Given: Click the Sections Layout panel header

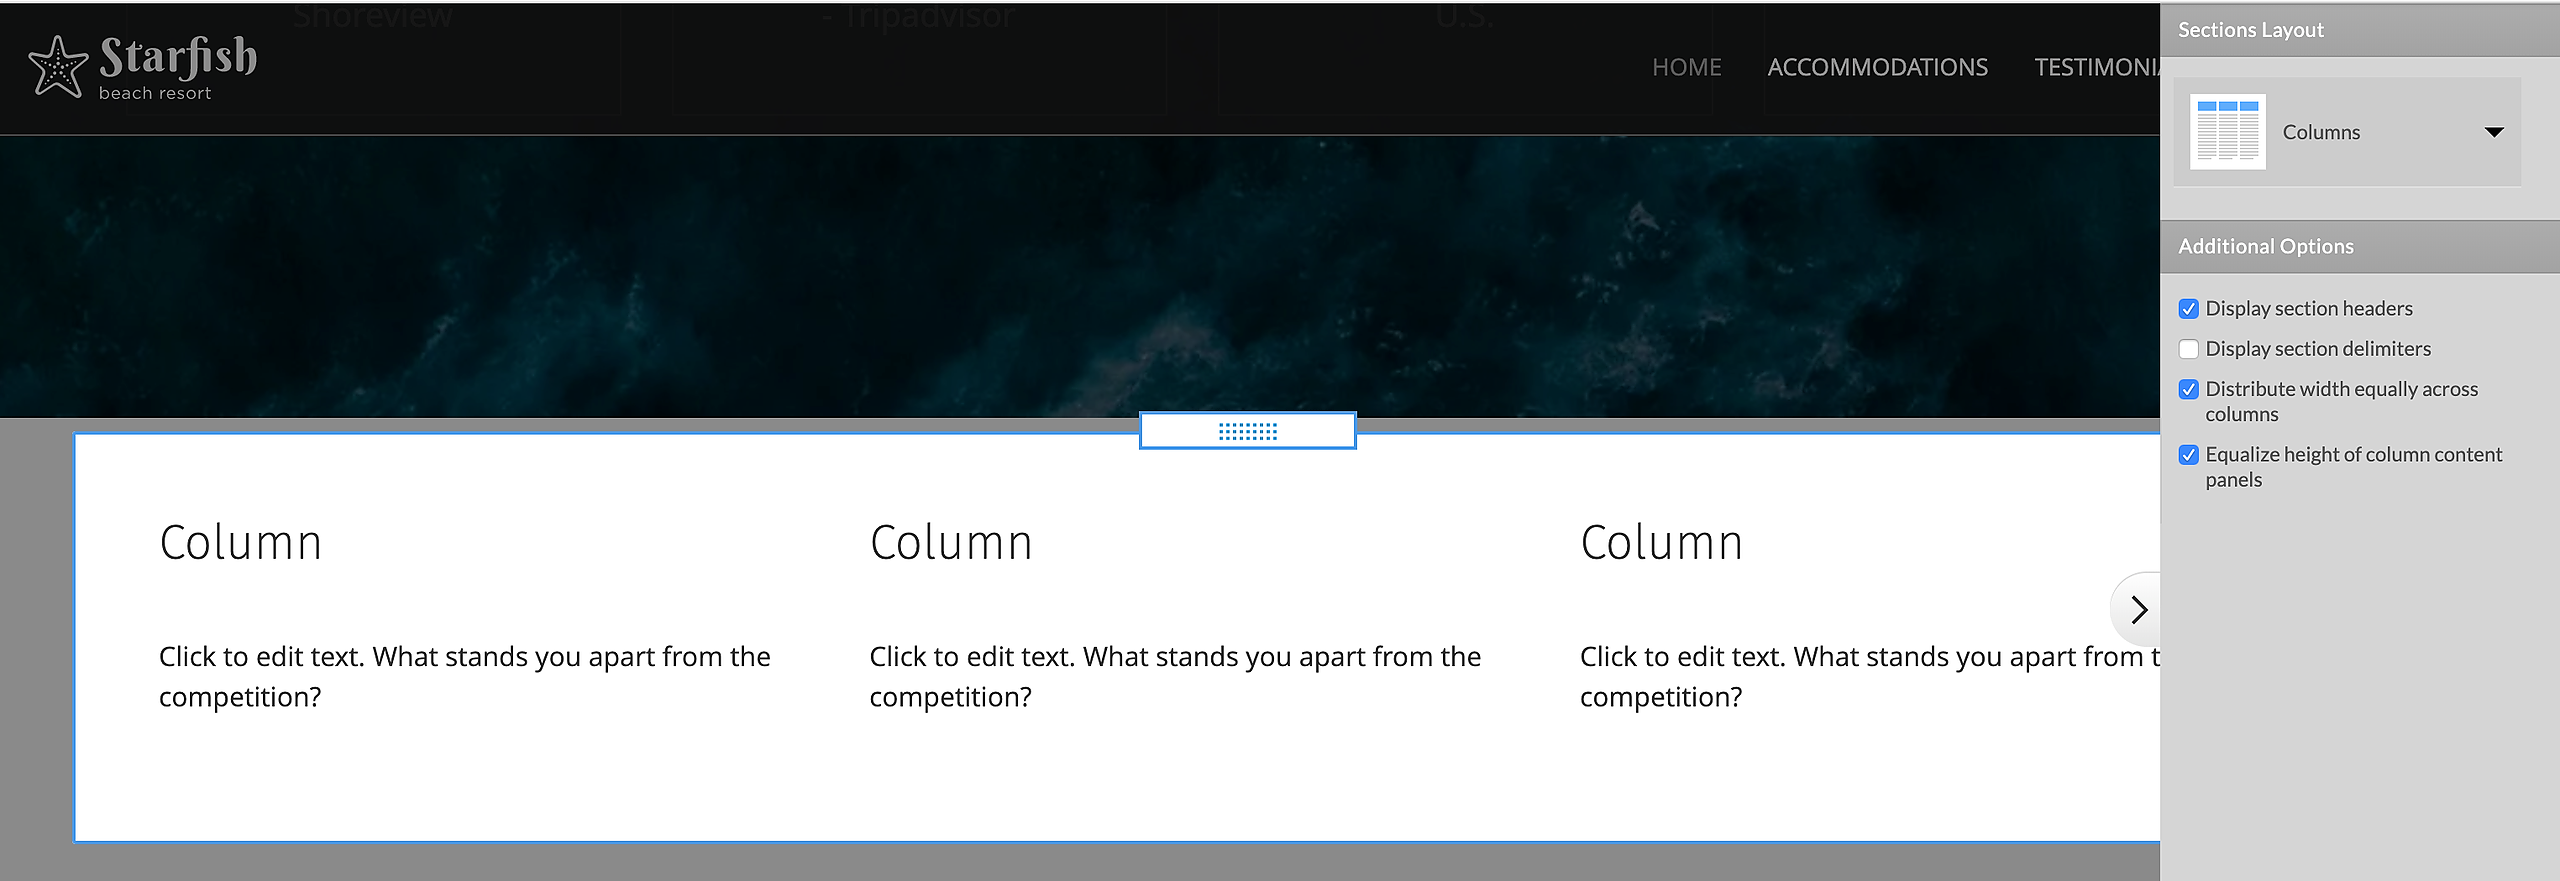Looking at the screenshot, I should click(2360, 30).
